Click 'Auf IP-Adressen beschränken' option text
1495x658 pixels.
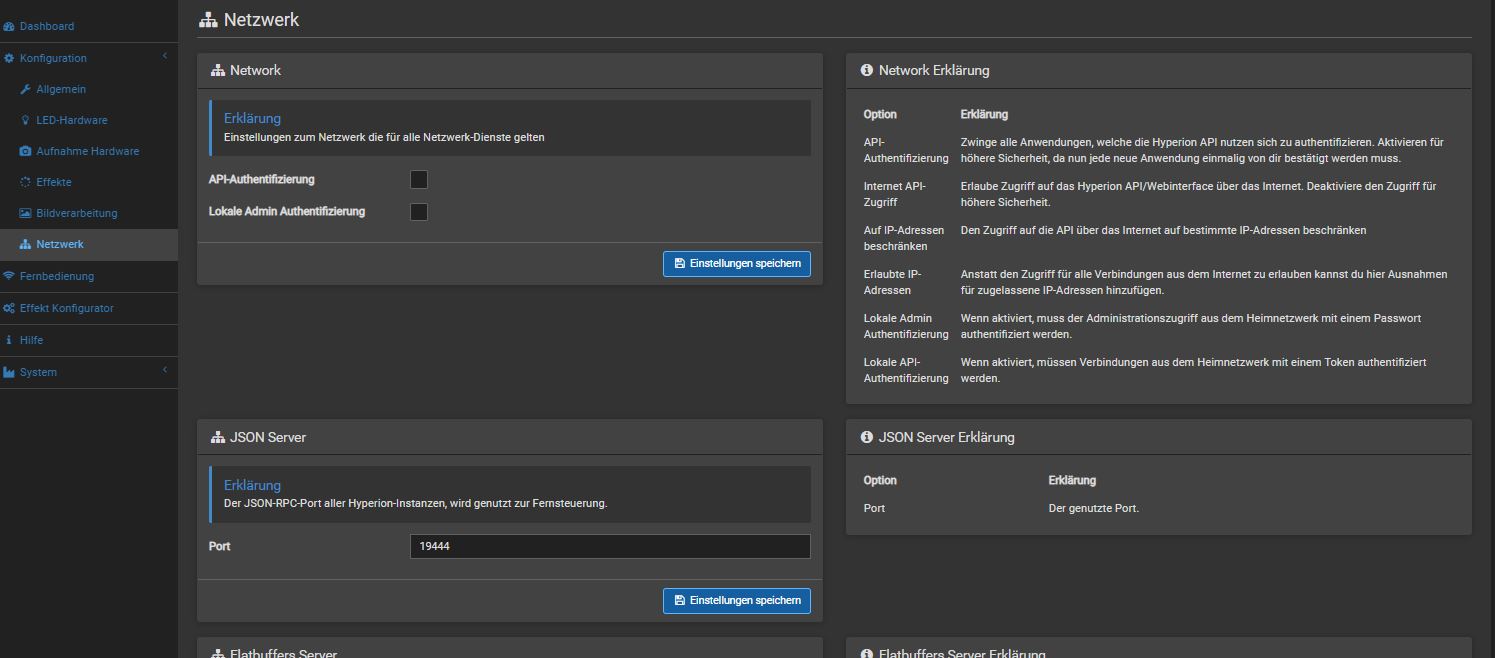tap(904, 238)
